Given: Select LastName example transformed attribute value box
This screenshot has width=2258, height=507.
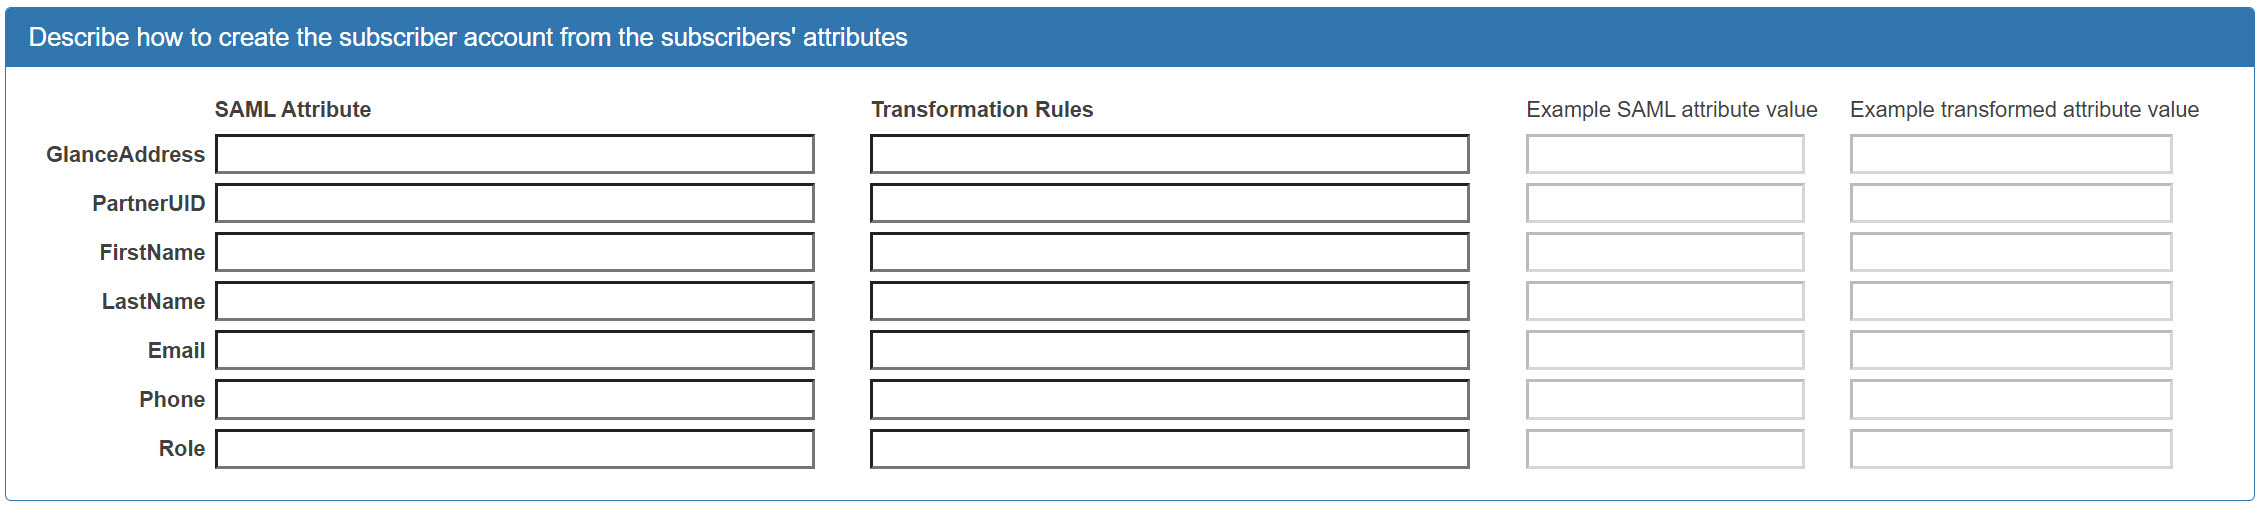Looking at the screenshot, I should 2011,301.
